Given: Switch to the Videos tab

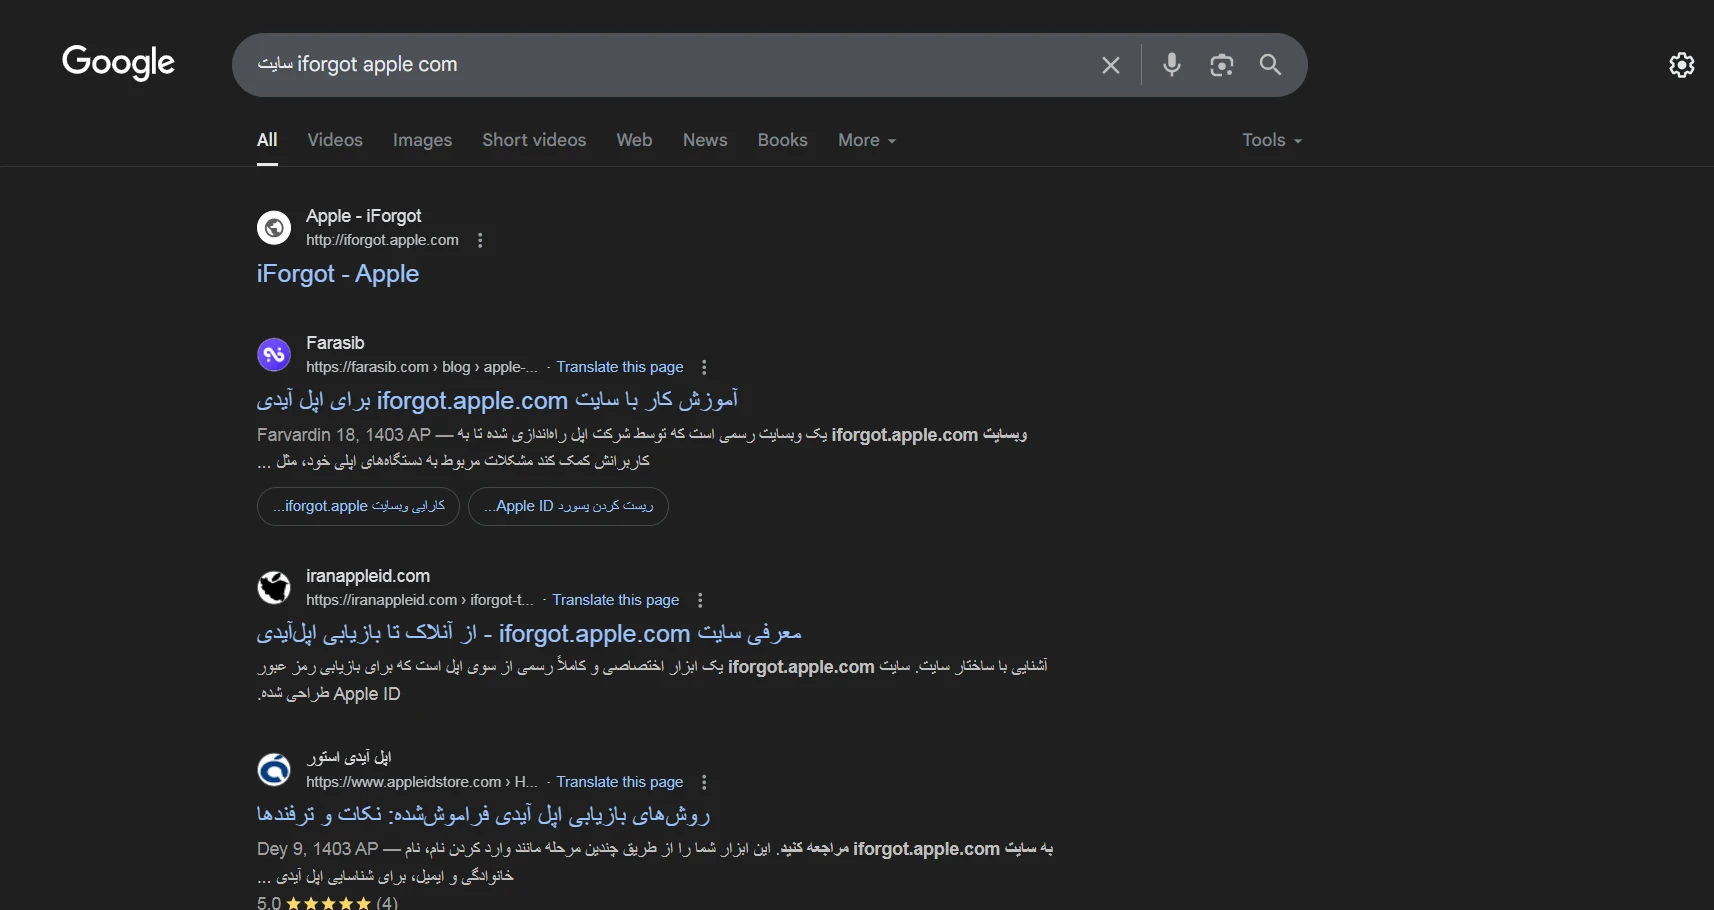Looking at the screenshot, I should click(334, 140).
